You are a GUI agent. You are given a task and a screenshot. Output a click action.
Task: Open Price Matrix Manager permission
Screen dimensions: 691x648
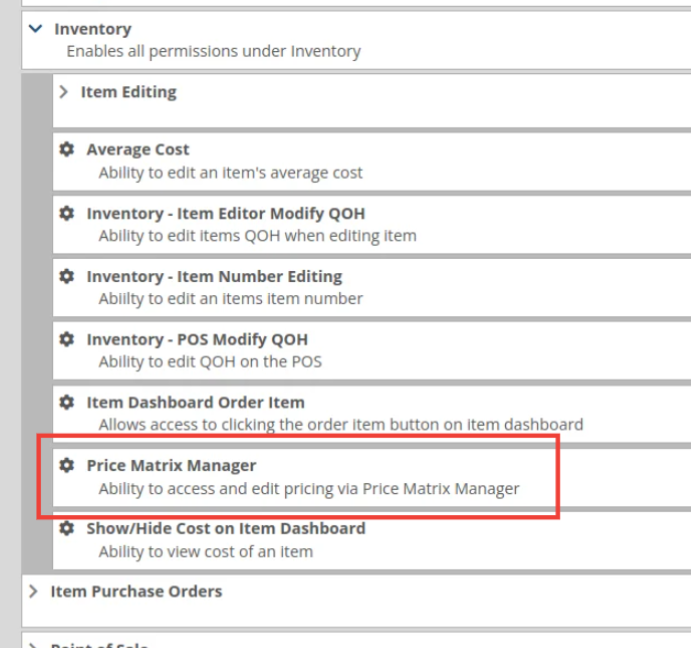pyautogui.click(x=171, y=465)
